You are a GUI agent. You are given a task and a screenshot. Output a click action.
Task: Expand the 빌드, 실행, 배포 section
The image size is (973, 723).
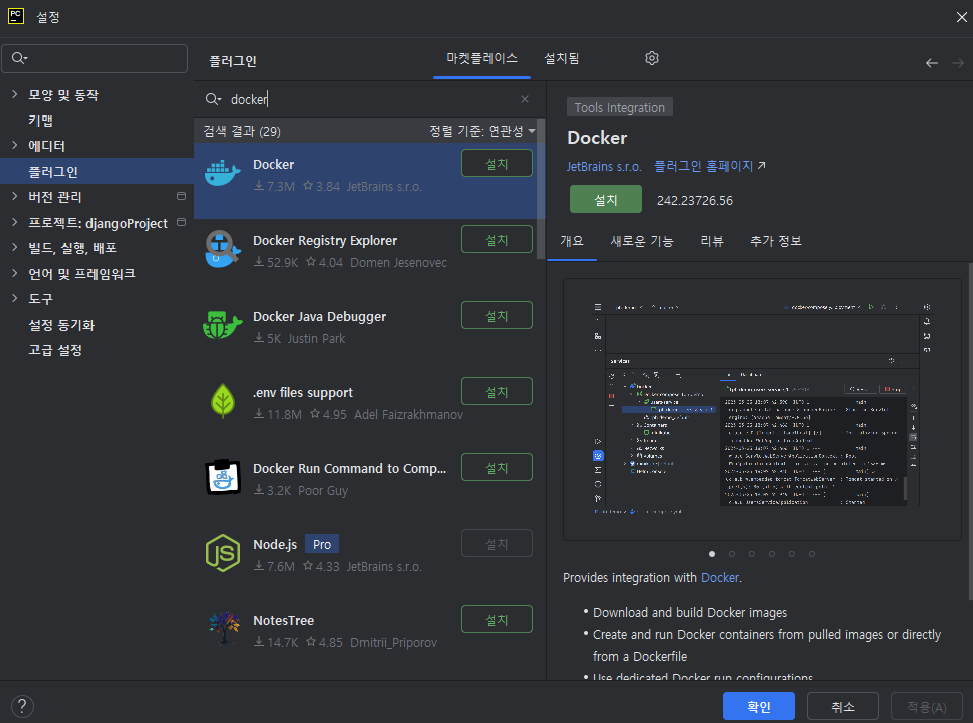pos(15,247)
